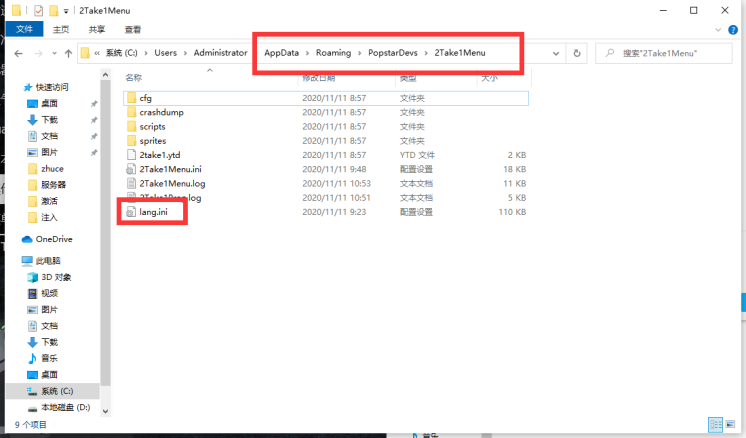Select the cfg folder
This screenshot has width=746, height=438.
coord(325,98)
